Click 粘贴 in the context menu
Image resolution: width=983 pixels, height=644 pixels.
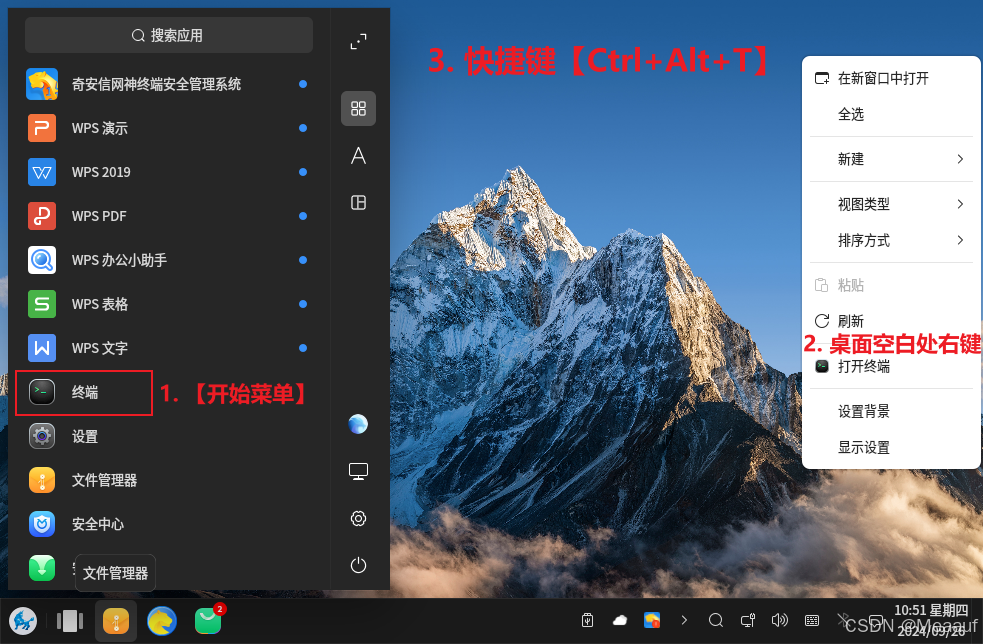(891, 285)
